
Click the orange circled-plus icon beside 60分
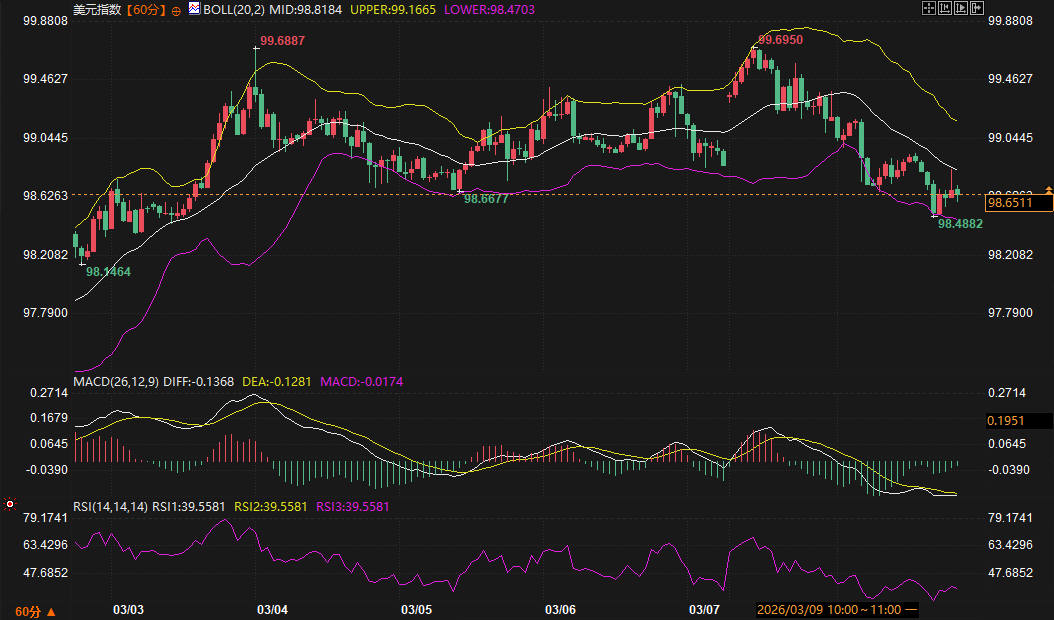click(x=176, y=9)
